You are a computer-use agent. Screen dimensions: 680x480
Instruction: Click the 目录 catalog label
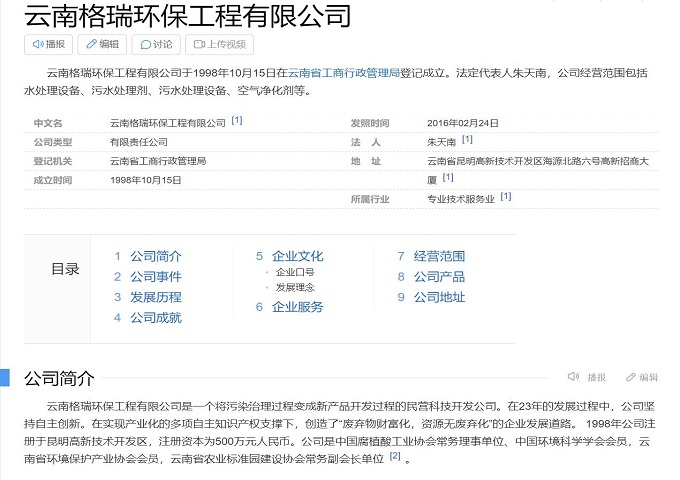click(x=65, y=269)
